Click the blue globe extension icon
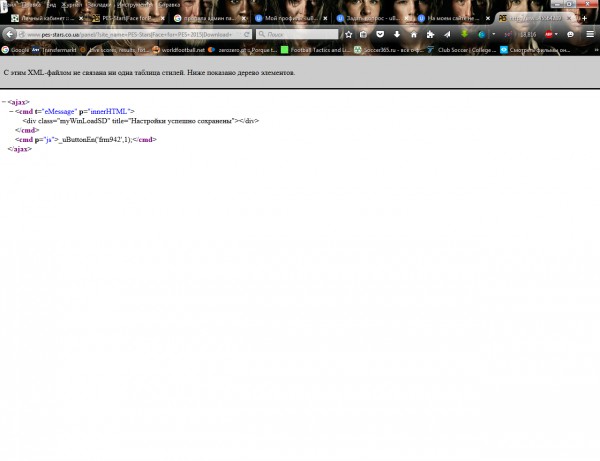600x461 pixels. coord(482,34)
